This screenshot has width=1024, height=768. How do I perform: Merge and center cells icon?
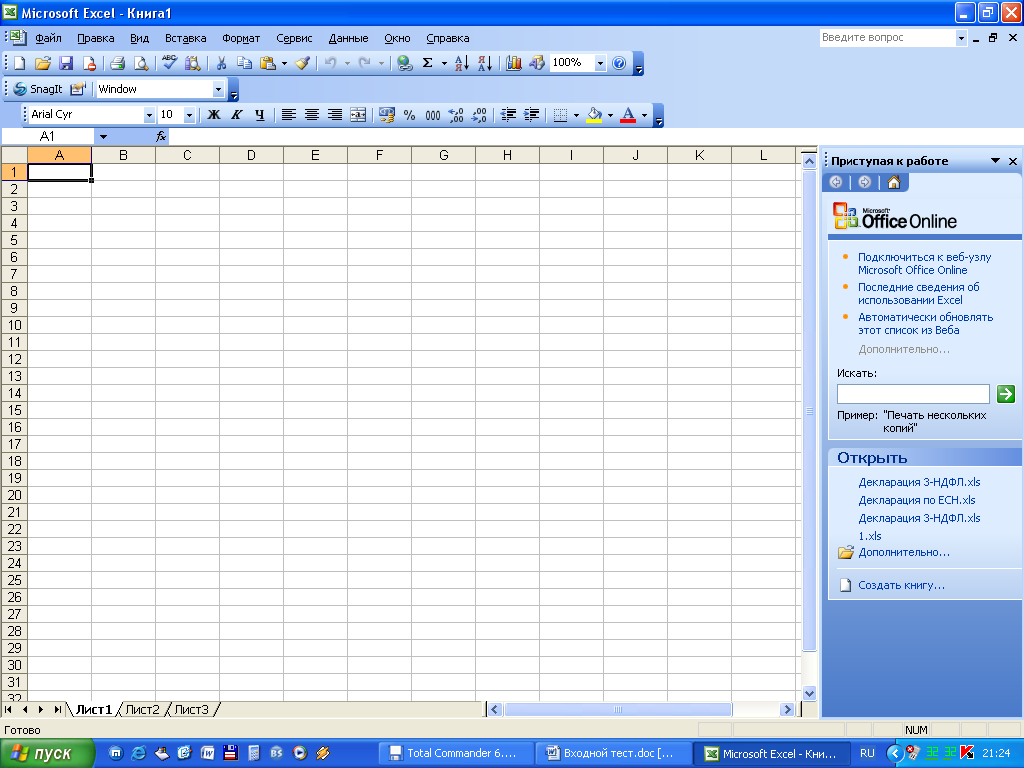(358, 115)
